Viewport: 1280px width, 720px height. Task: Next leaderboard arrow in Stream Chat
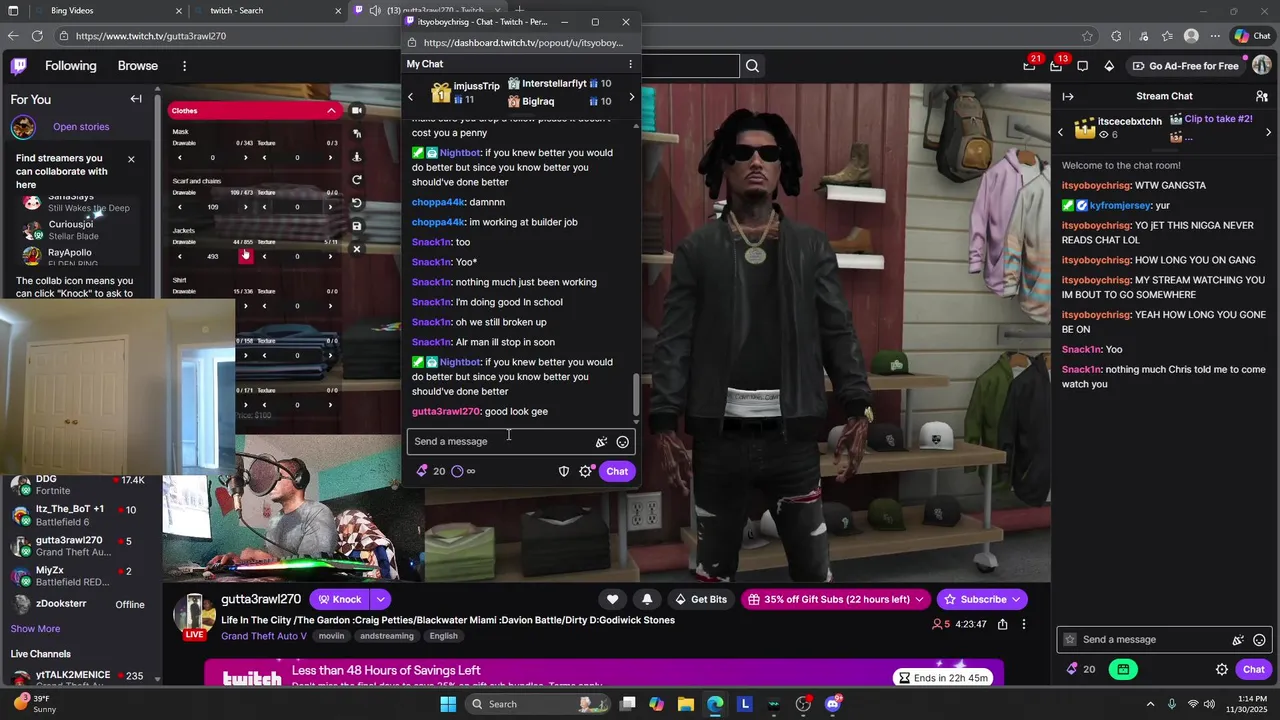(x=1269, y=132)
